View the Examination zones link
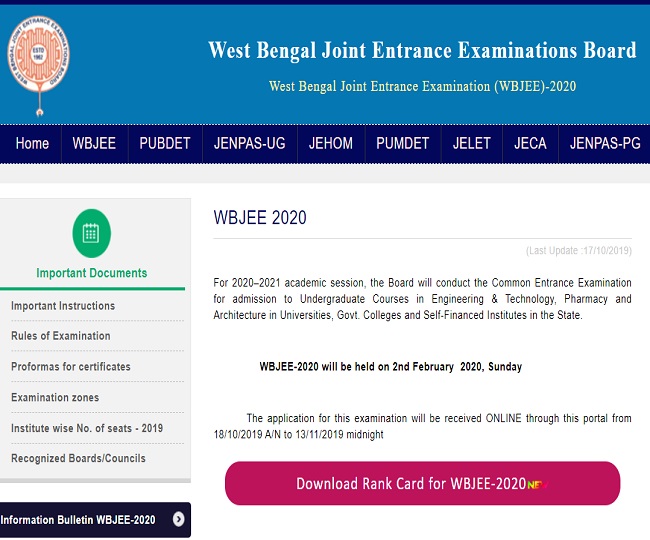650x540 pixels. coord(55,397)
